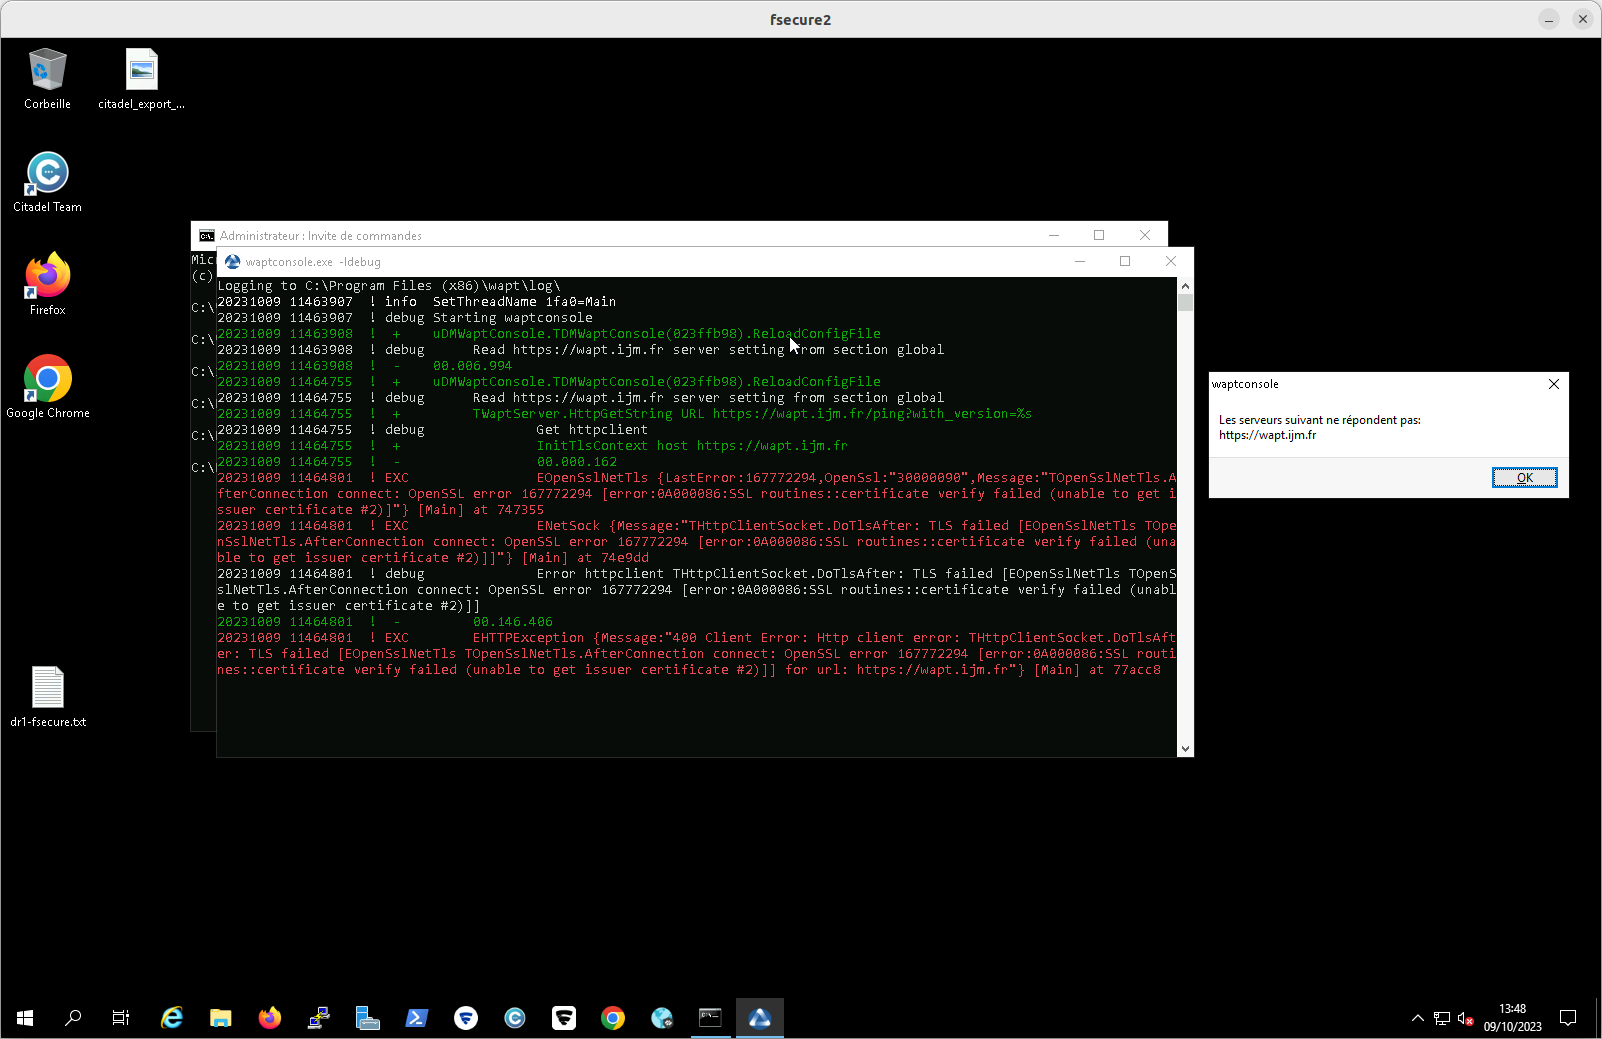This screenshot has height=1039, width=1602.
Task: Open the Corbeille recycle bin icon
Action: 47,79
